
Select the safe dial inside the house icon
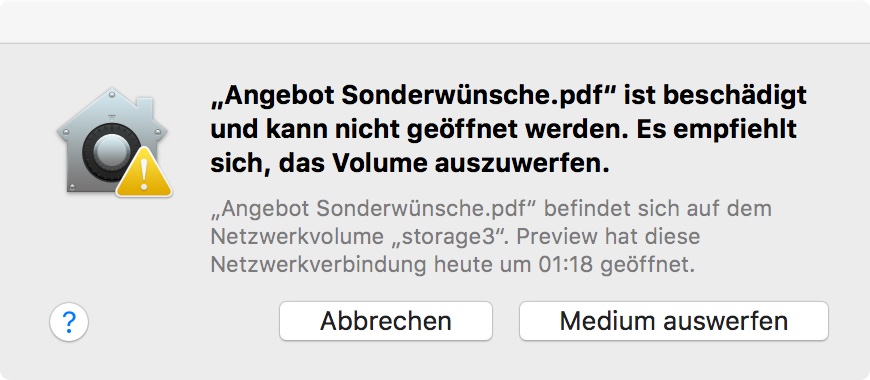coord(107,151)
